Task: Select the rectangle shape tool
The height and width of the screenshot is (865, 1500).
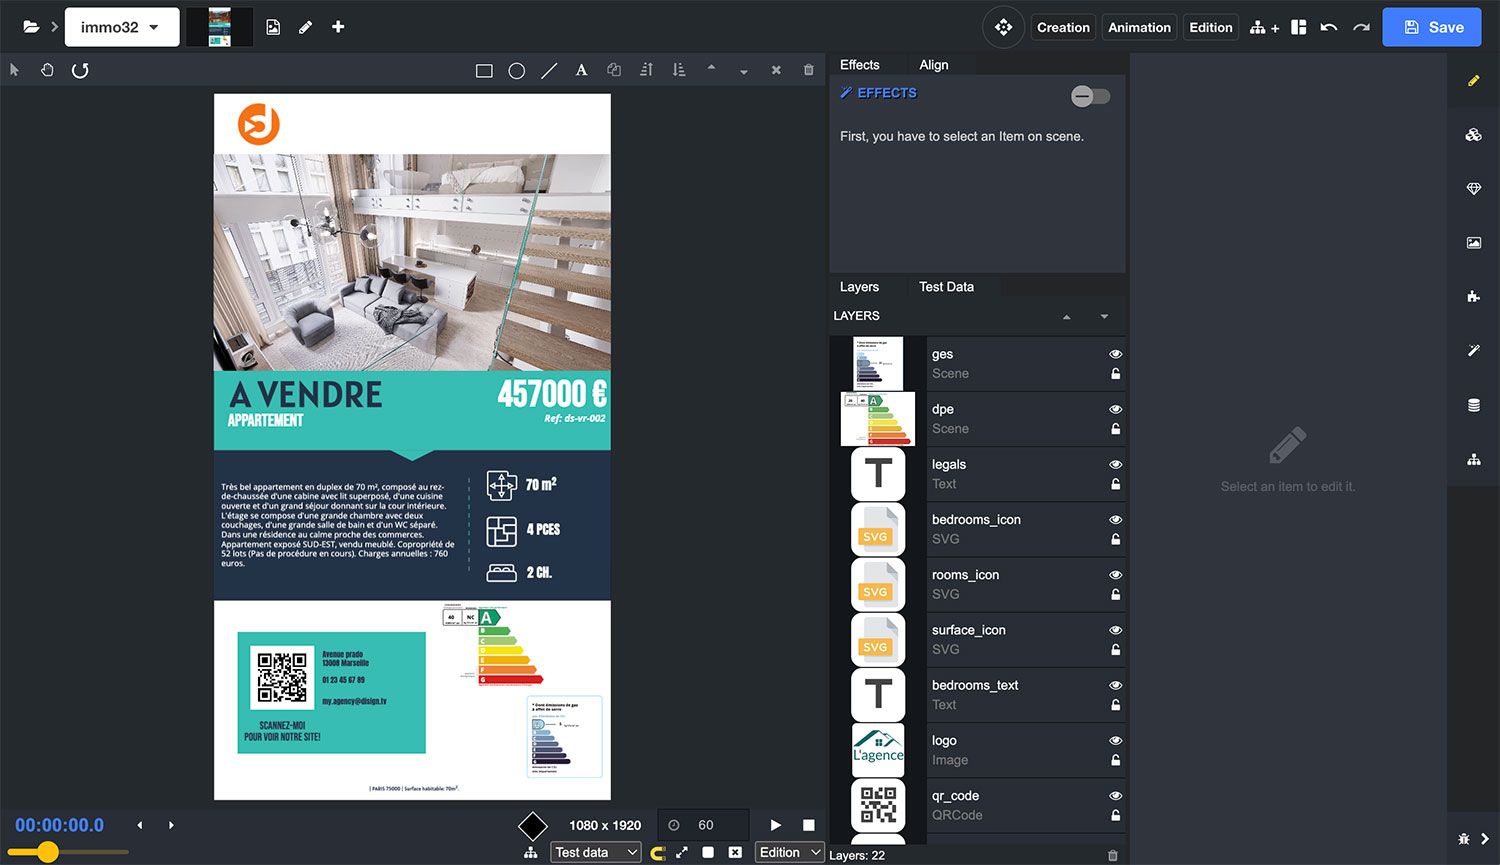Action: (x=484, y=71)
